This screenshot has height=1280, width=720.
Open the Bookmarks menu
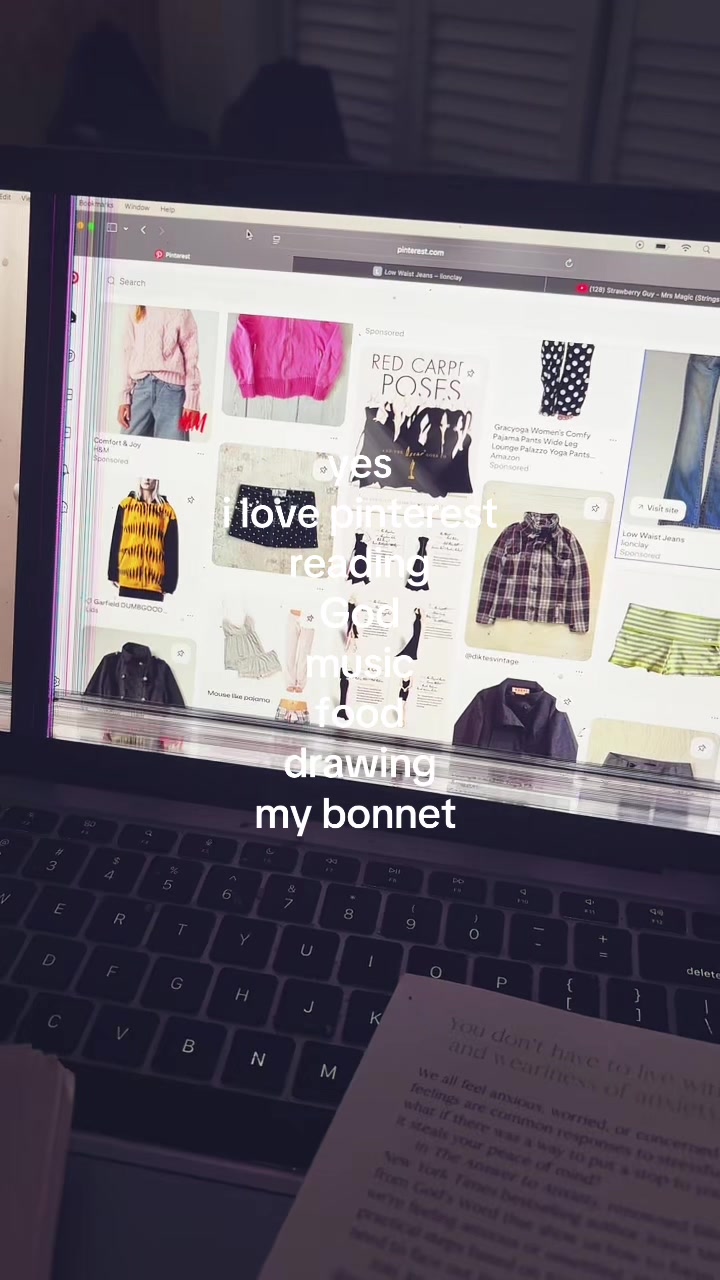point(96,204)
